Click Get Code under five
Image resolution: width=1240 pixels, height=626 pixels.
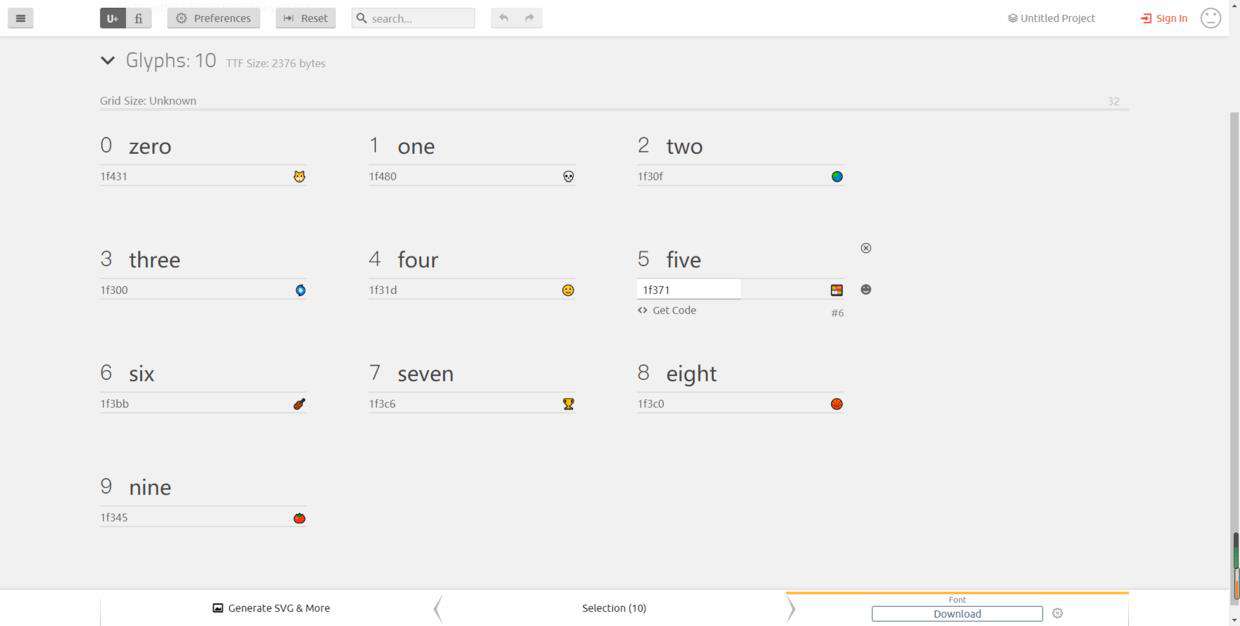click(667, 311)
